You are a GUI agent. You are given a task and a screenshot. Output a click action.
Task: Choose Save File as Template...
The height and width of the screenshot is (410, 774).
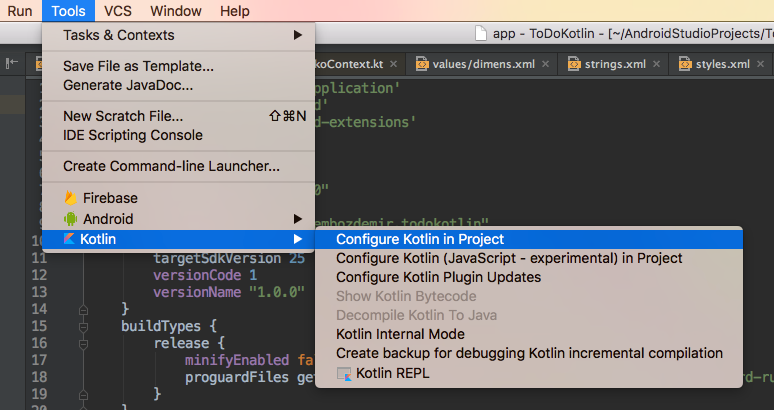[x=179, y=66]
